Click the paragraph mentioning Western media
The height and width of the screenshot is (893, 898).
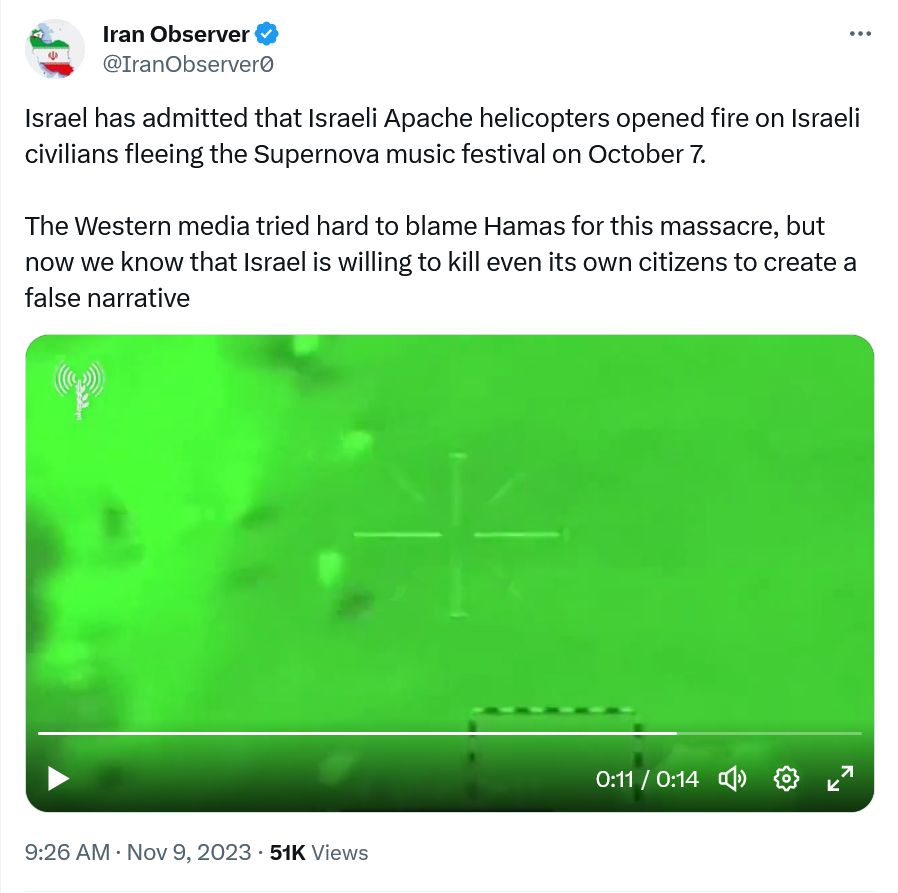coord(440,262)
